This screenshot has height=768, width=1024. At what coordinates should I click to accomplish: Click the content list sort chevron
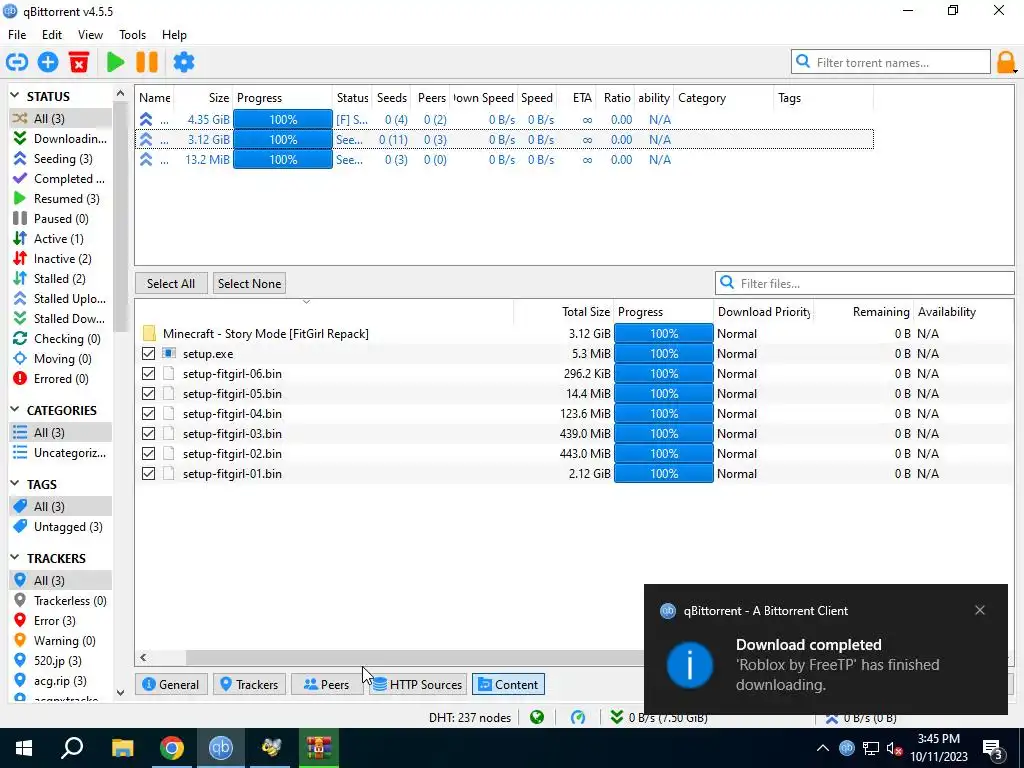pos(306,302)
